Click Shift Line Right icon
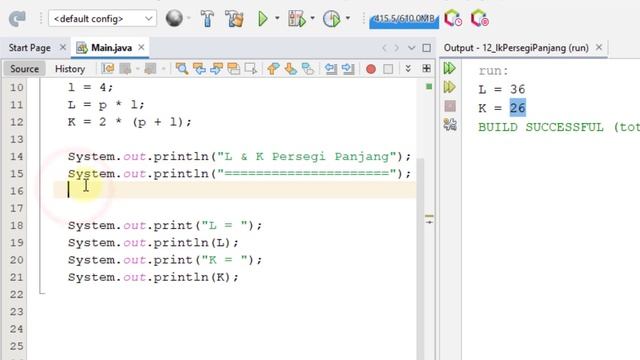The width and height of the screenshot is (640, 360). point(348,69)
